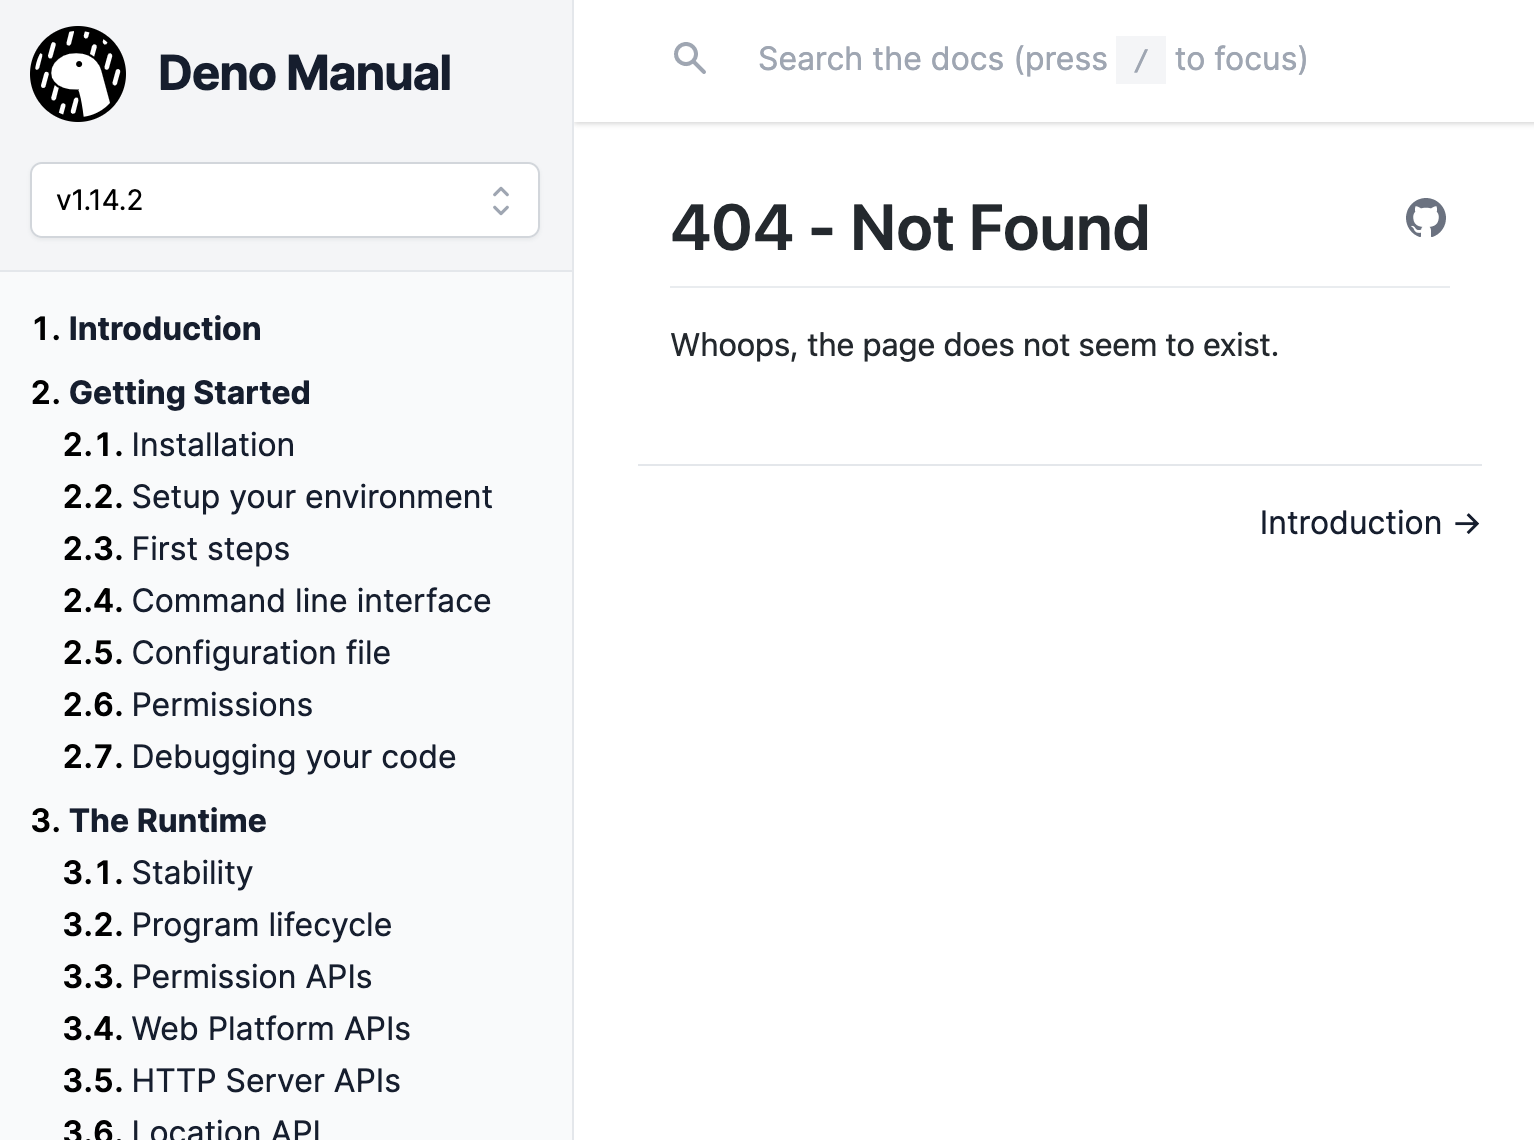Go to Program lifecycle documentation
The height and width of the screenshot is (1140, 1534).
[261, 924]
